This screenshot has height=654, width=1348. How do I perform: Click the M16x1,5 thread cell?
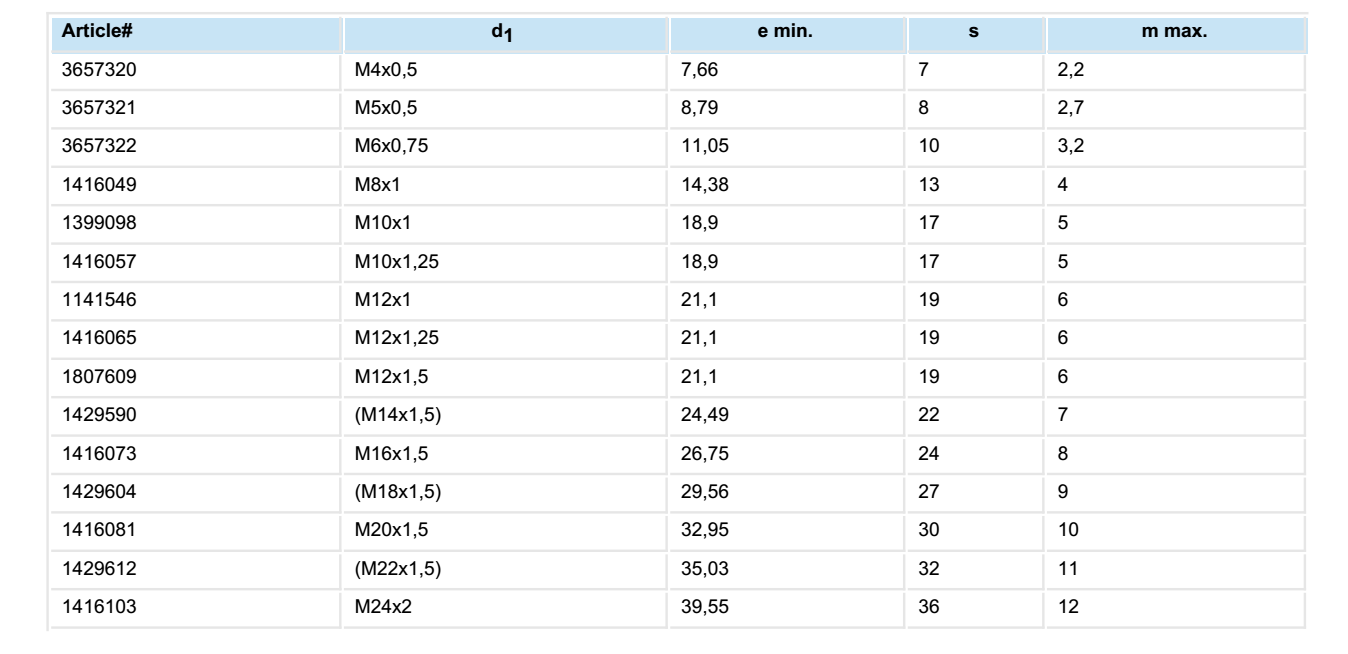(390, 453)
